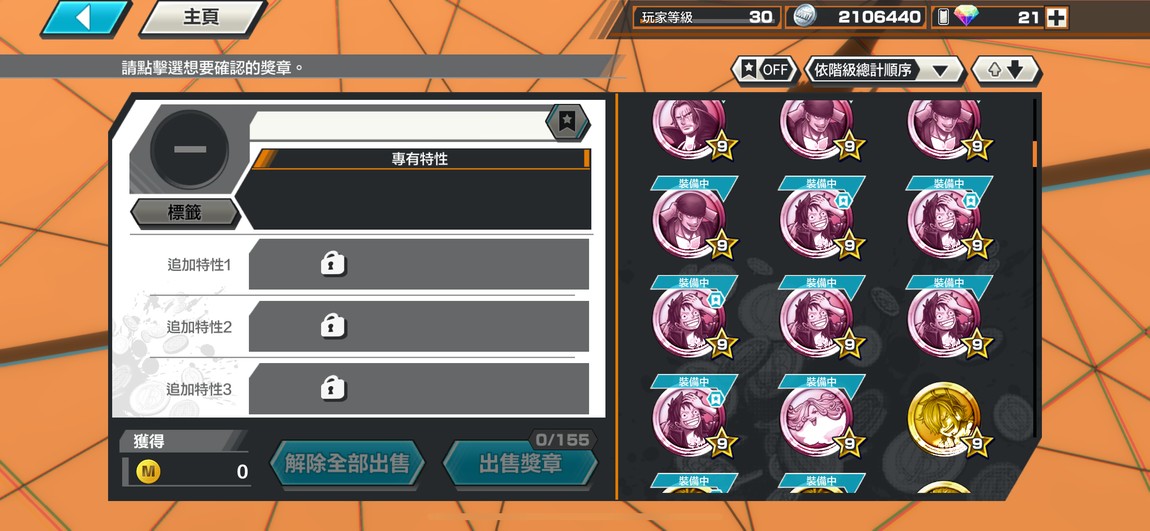1150x531 pixels.
Task: Click 出售獎章 to sell medals
Action: (x=521, y=464)
